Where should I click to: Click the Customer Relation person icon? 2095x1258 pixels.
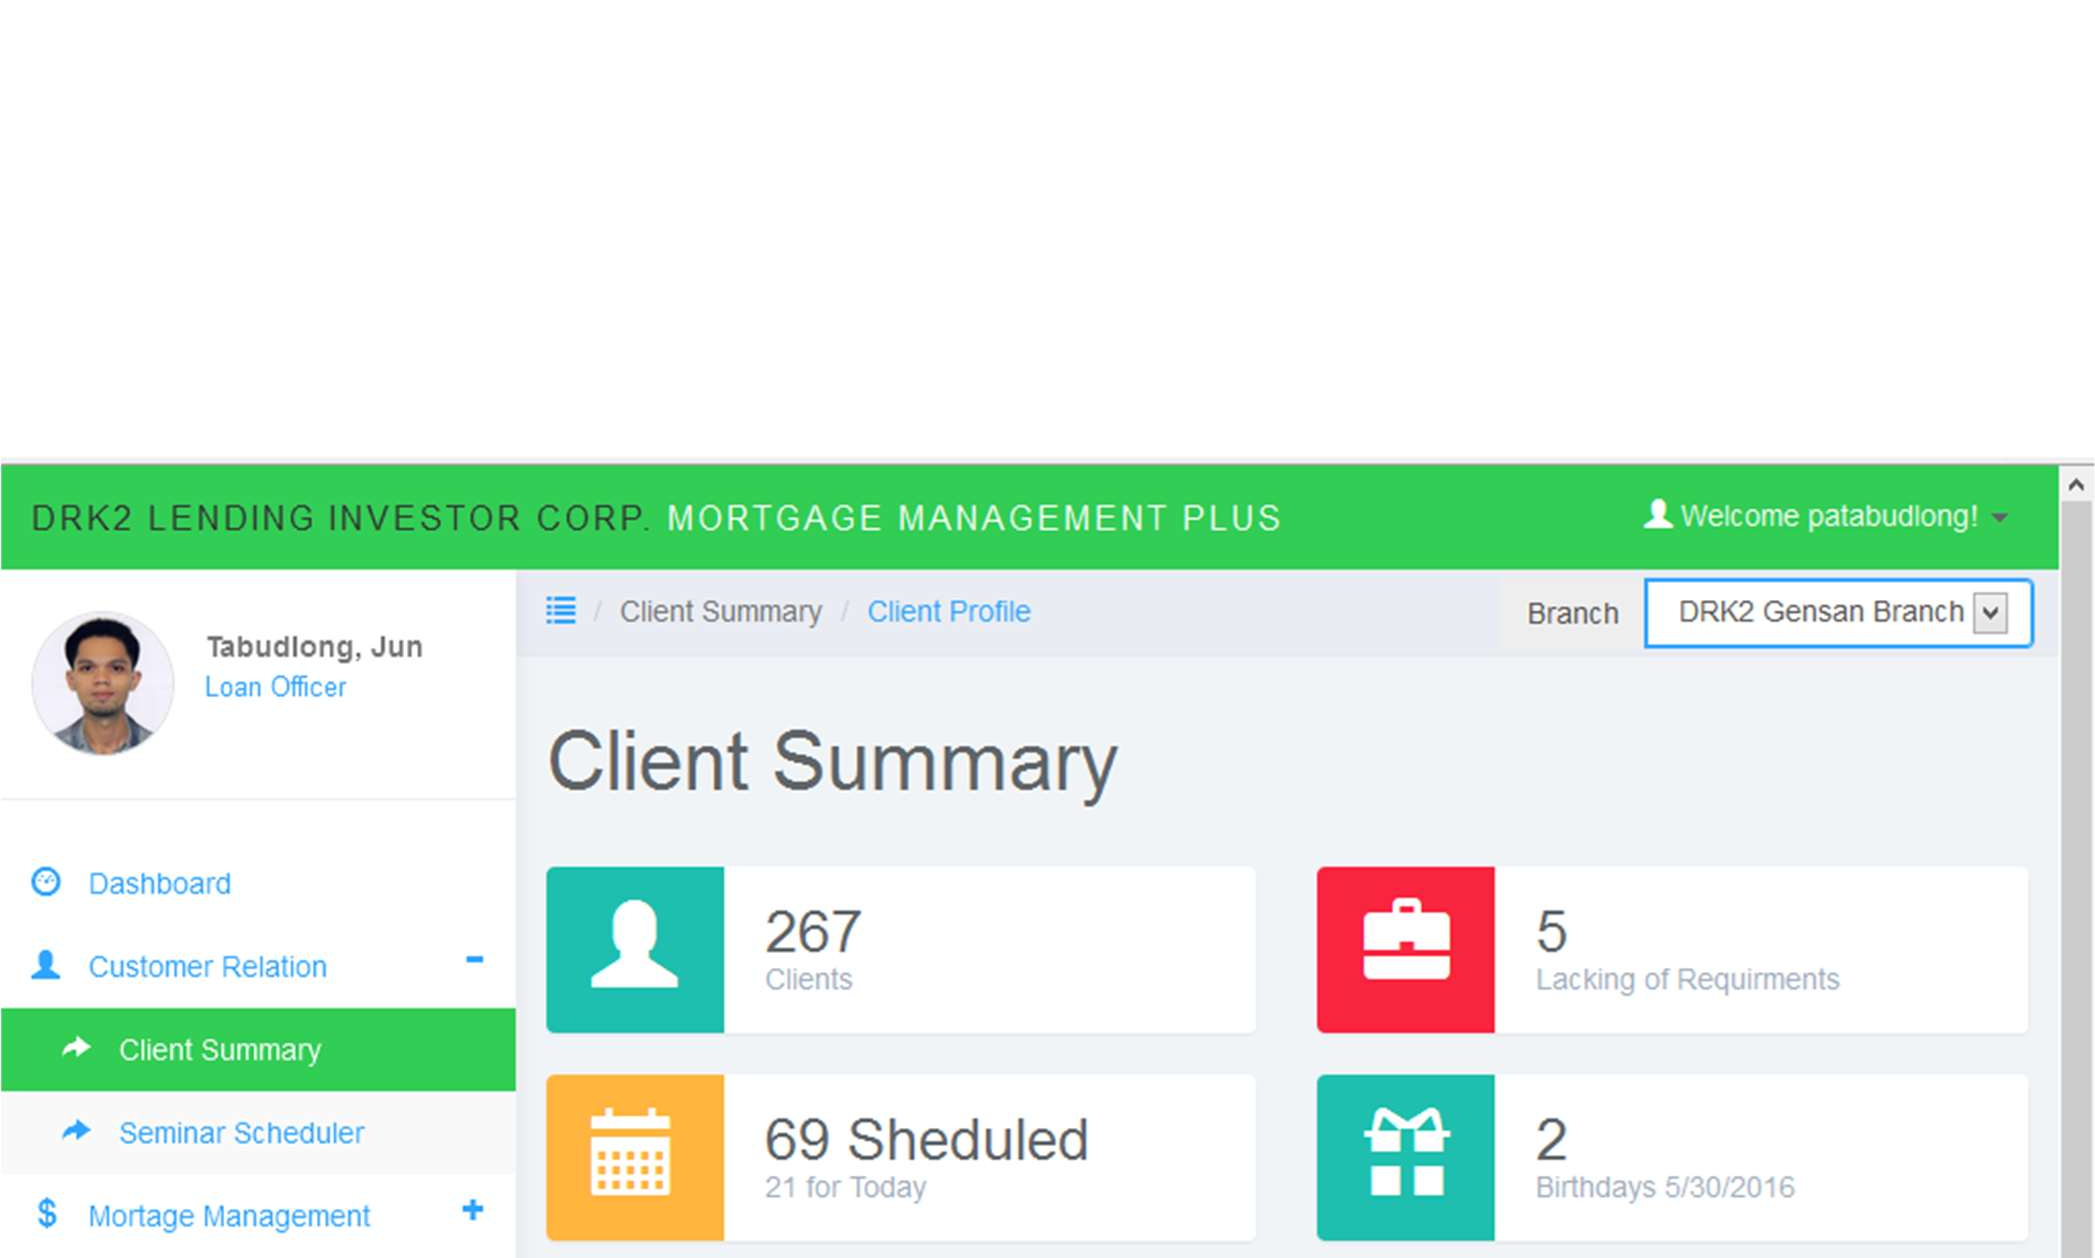(x=46, y=965)
